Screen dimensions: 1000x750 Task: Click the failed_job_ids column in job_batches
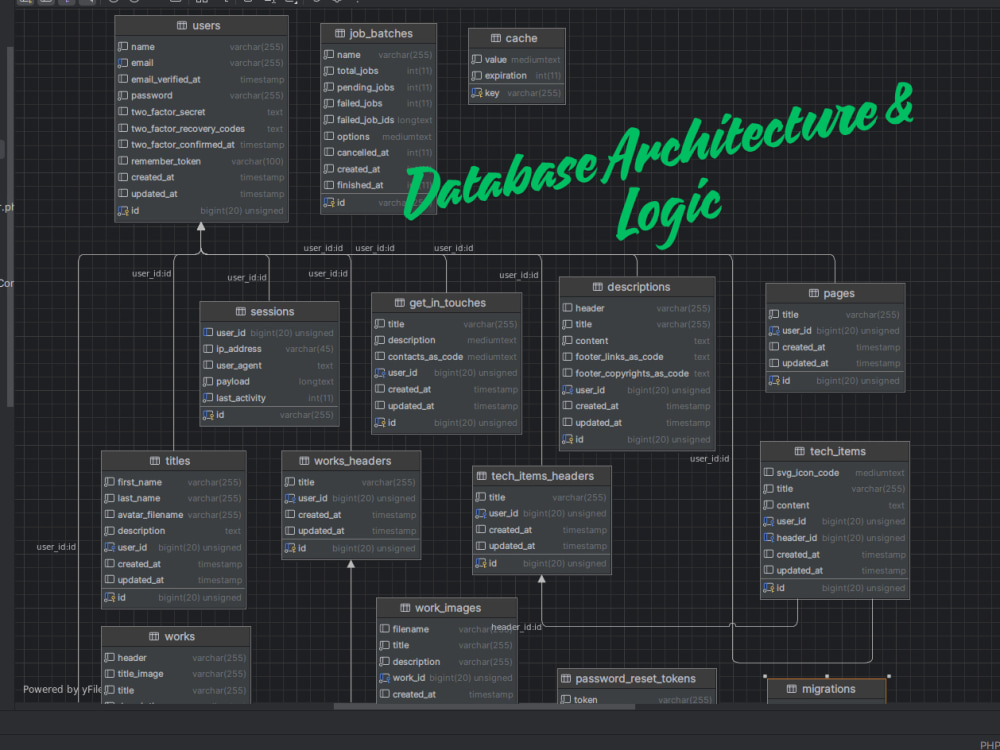[378, 120]
